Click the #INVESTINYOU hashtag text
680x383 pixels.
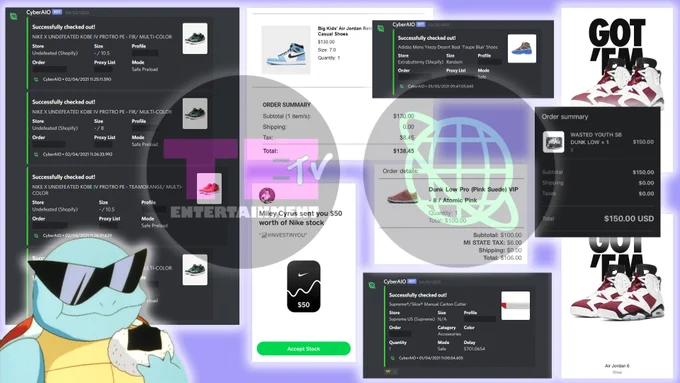click(283, 235)
